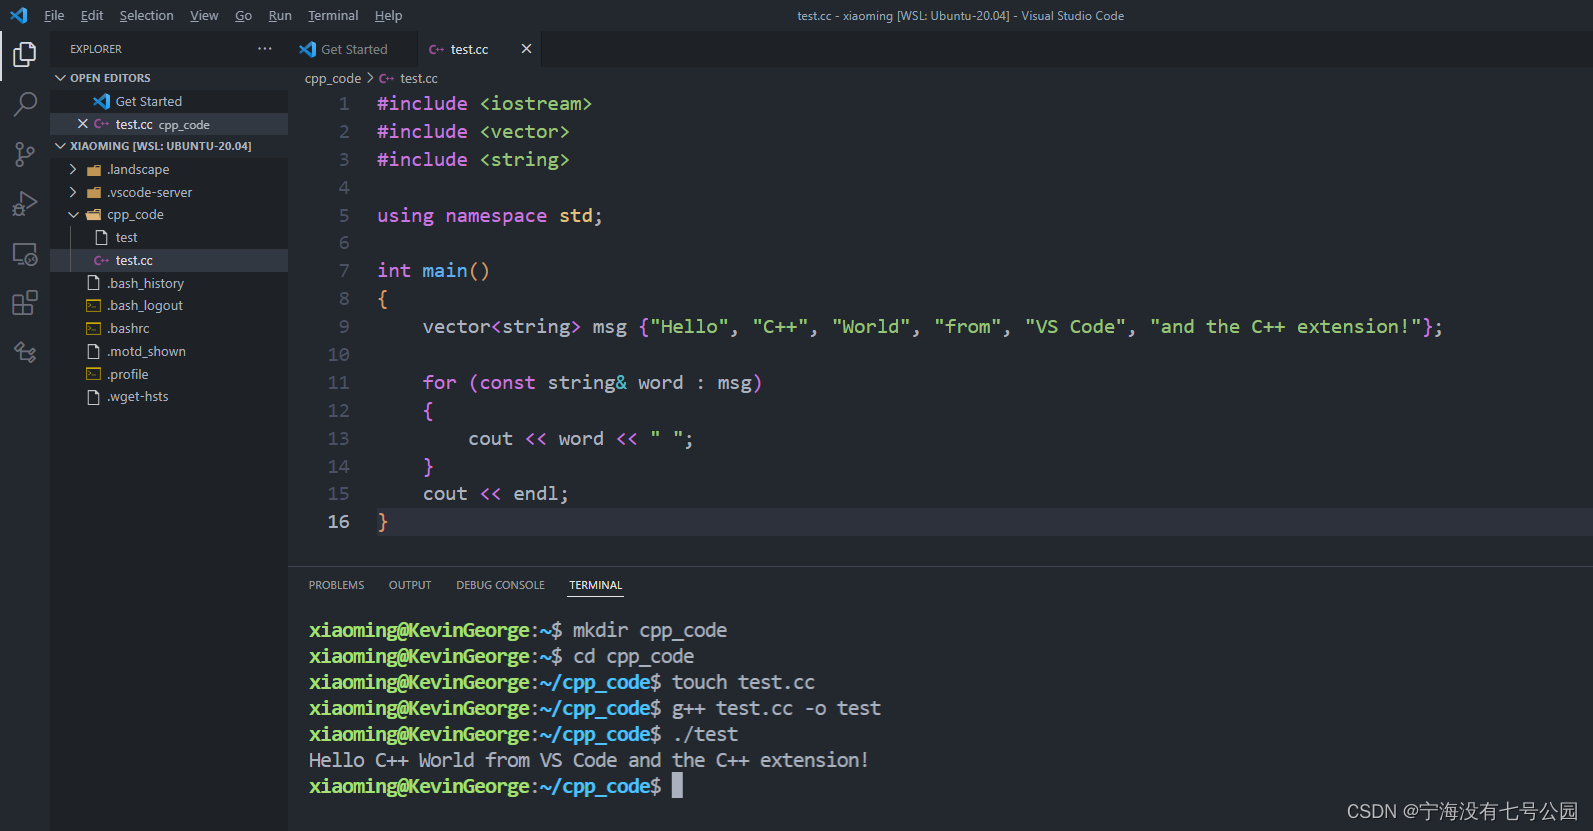The image size is (1593, 831).
Task: Click the VS Code logo in title bar
Action: point(19,15)
